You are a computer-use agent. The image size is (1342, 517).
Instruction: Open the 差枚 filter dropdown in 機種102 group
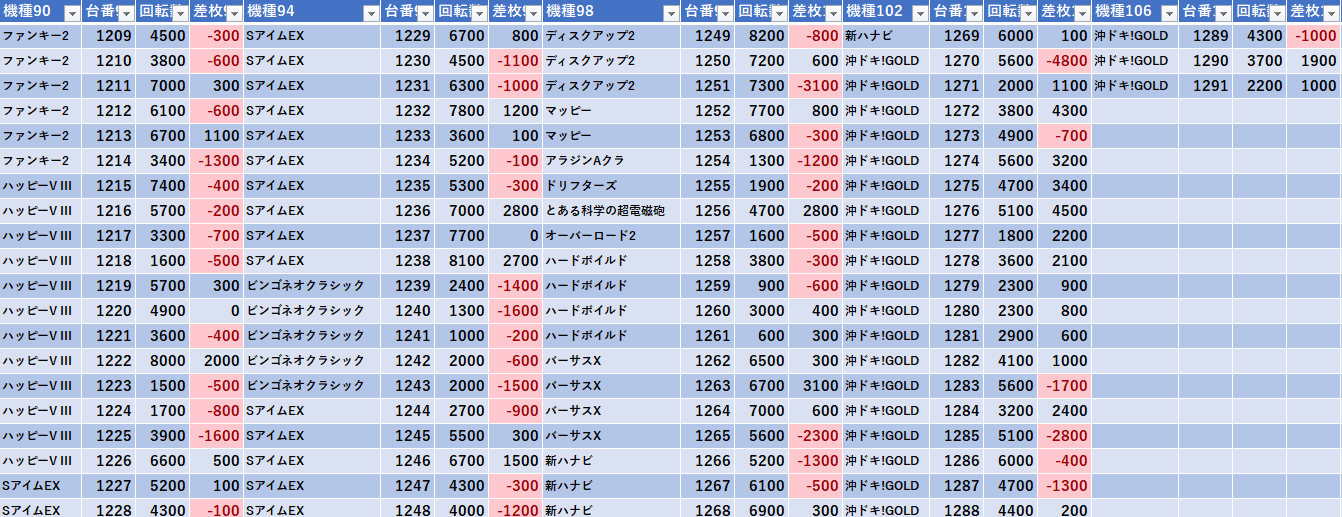1082,12
